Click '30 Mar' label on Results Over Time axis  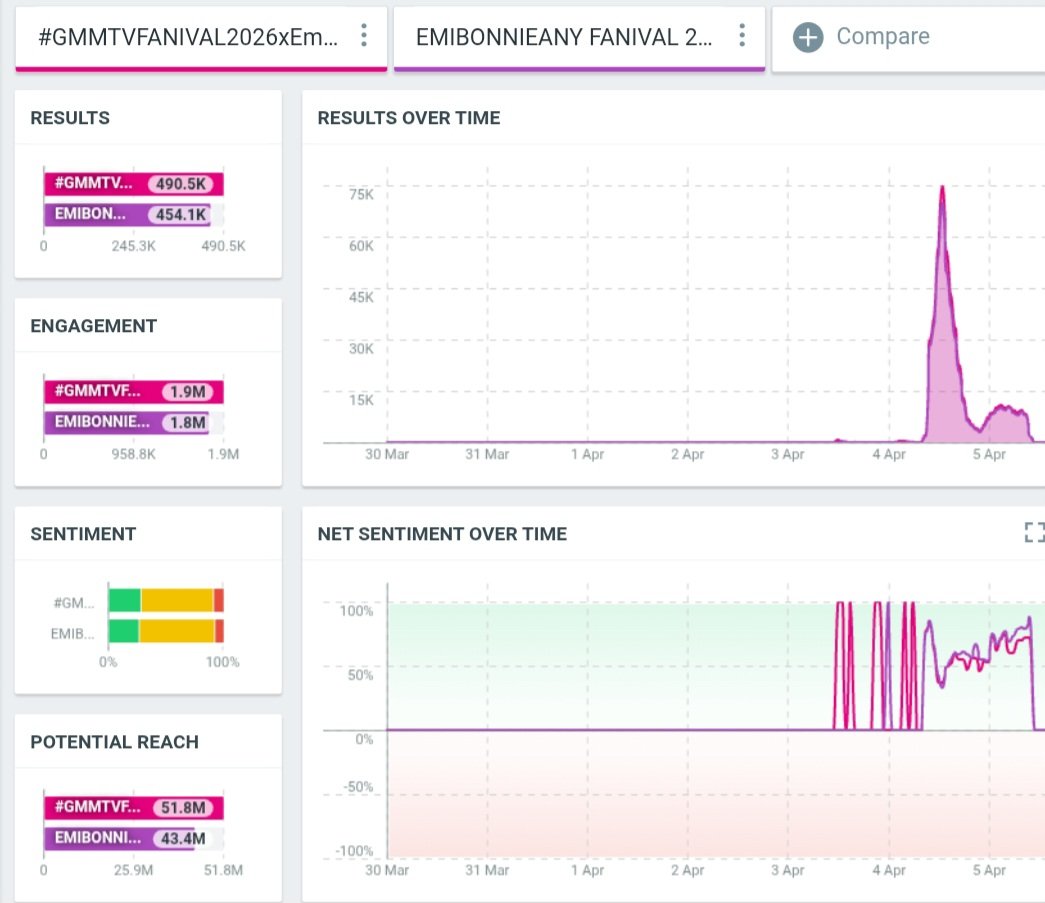point(387,454)
